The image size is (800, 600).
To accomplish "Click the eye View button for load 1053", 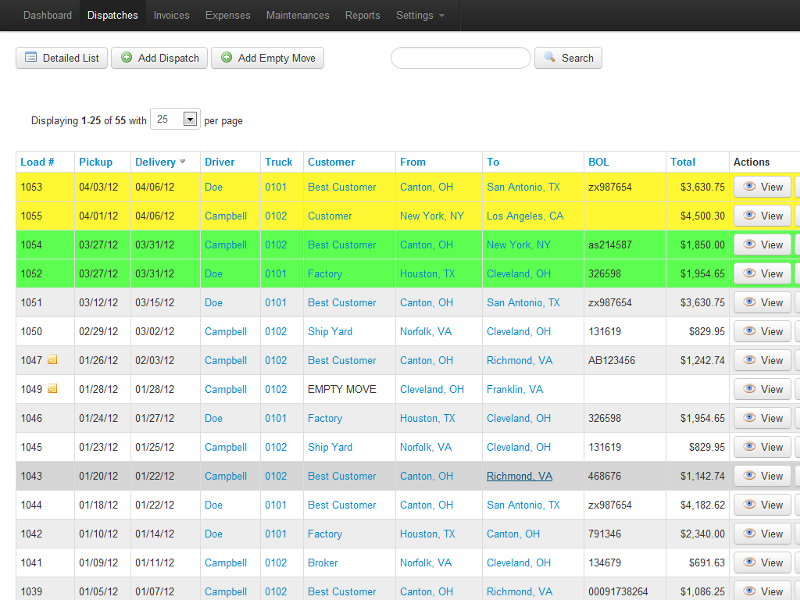I will point(762,187).
